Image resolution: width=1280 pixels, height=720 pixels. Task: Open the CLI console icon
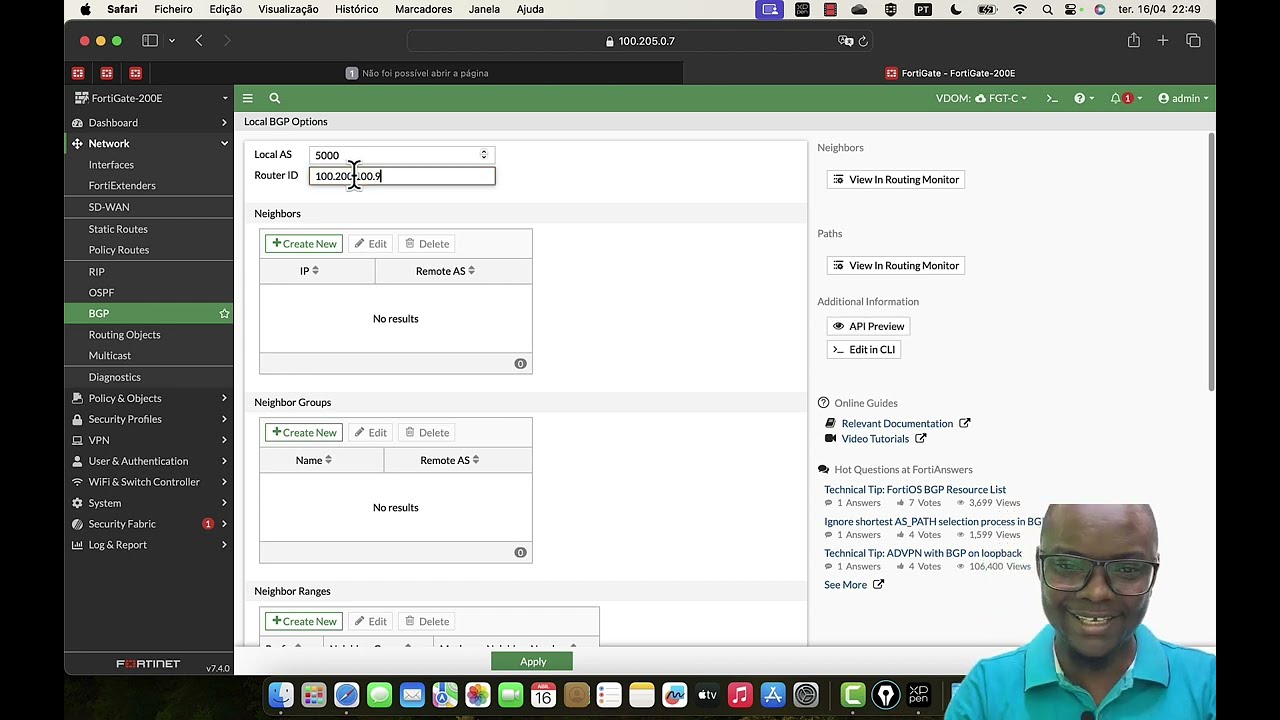pyautogui.click(x=1052, y=98)
